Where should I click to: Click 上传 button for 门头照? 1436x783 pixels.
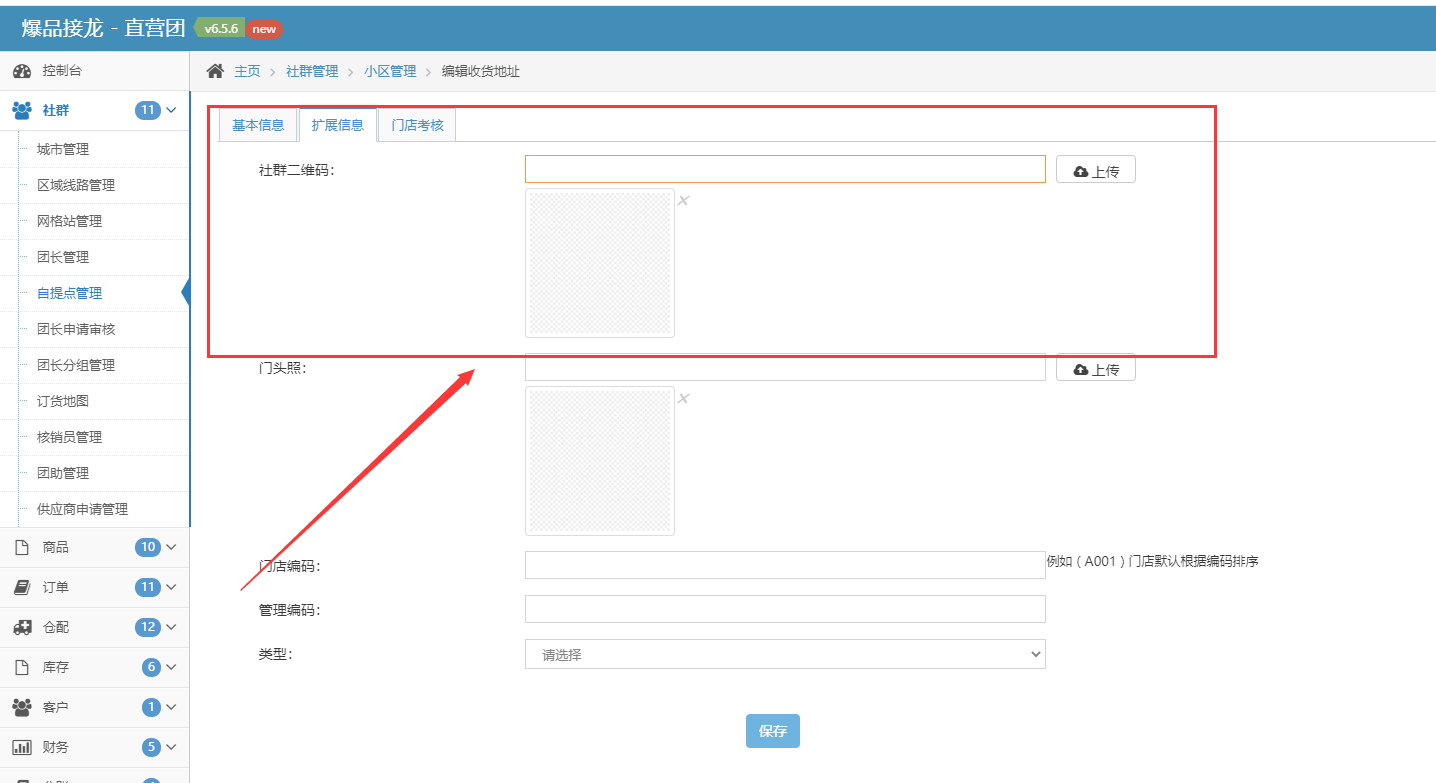tap(1096, 369)
